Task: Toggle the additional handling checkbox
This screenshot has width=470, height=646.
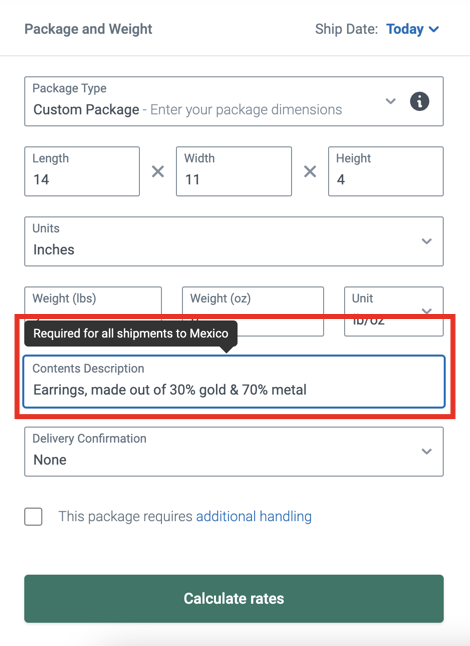Action: (x=33, y=517)
